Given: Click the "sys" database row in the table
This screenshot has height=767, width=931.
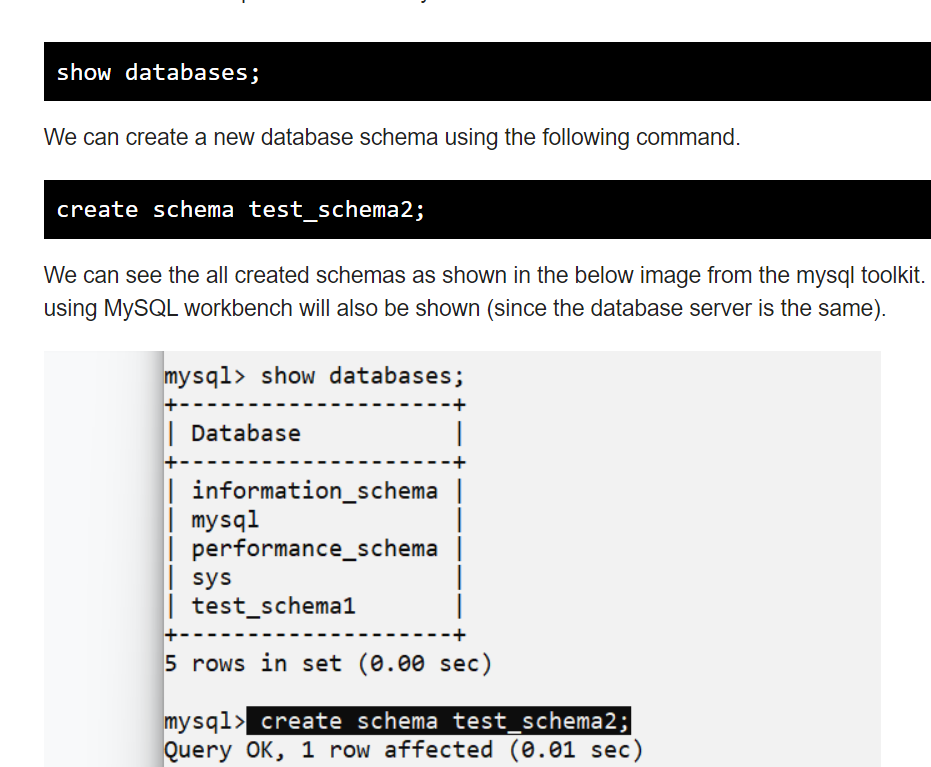Looking at the screenshot, I should pos(211,578).
